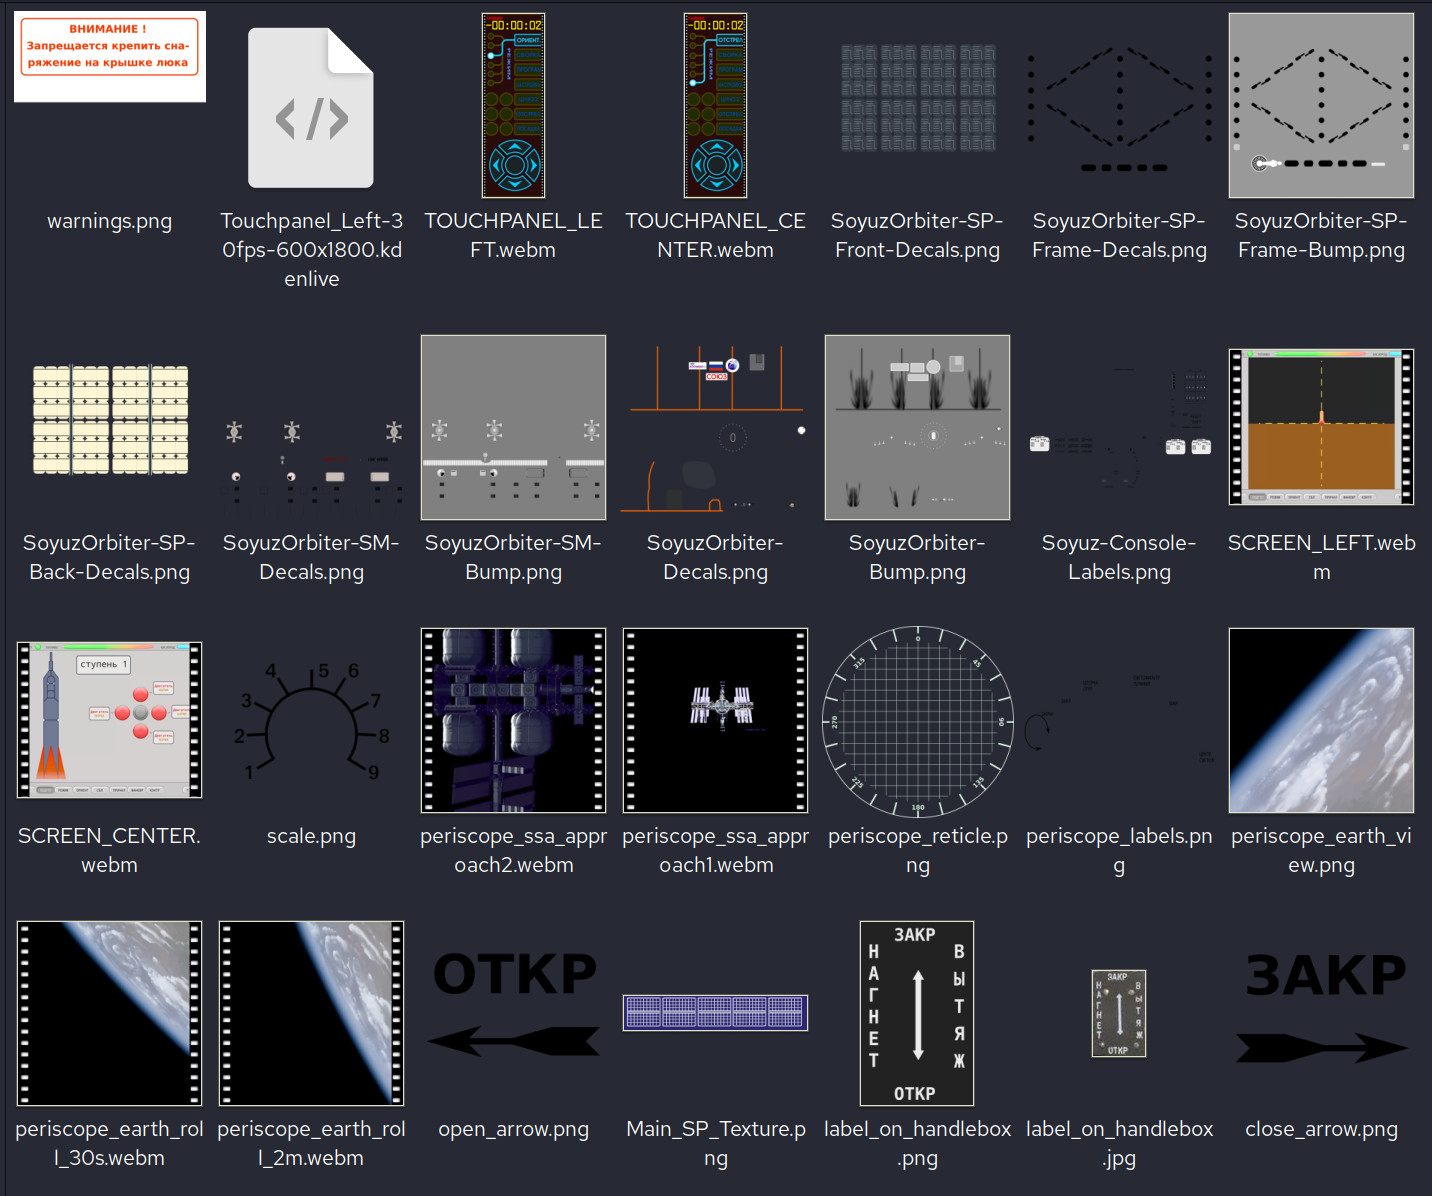Select the SoyuzOrbiter-SP-Back-Decals.png file
This screenshot has width=1432, height=1196.
point(110,420)
